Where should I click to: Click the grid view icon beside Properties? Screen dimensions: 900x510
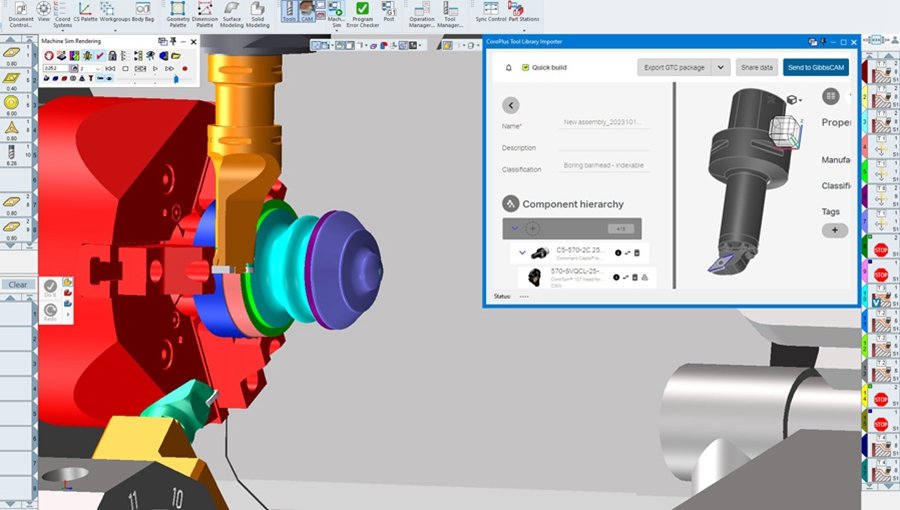click(831, 96)
